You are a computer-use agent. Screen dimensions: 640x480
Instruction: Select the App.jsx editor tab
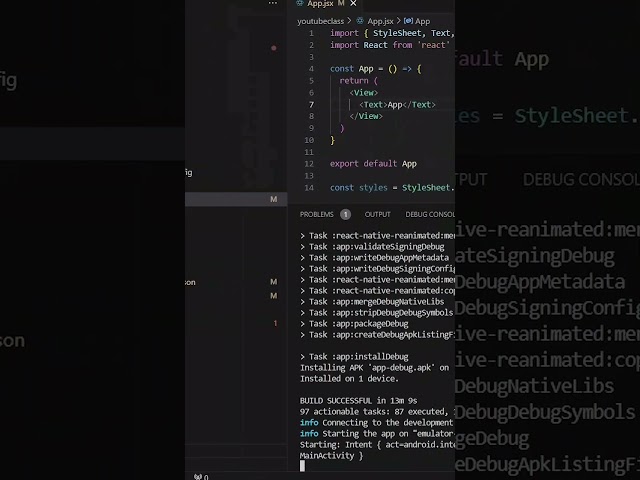click(327, 4)
